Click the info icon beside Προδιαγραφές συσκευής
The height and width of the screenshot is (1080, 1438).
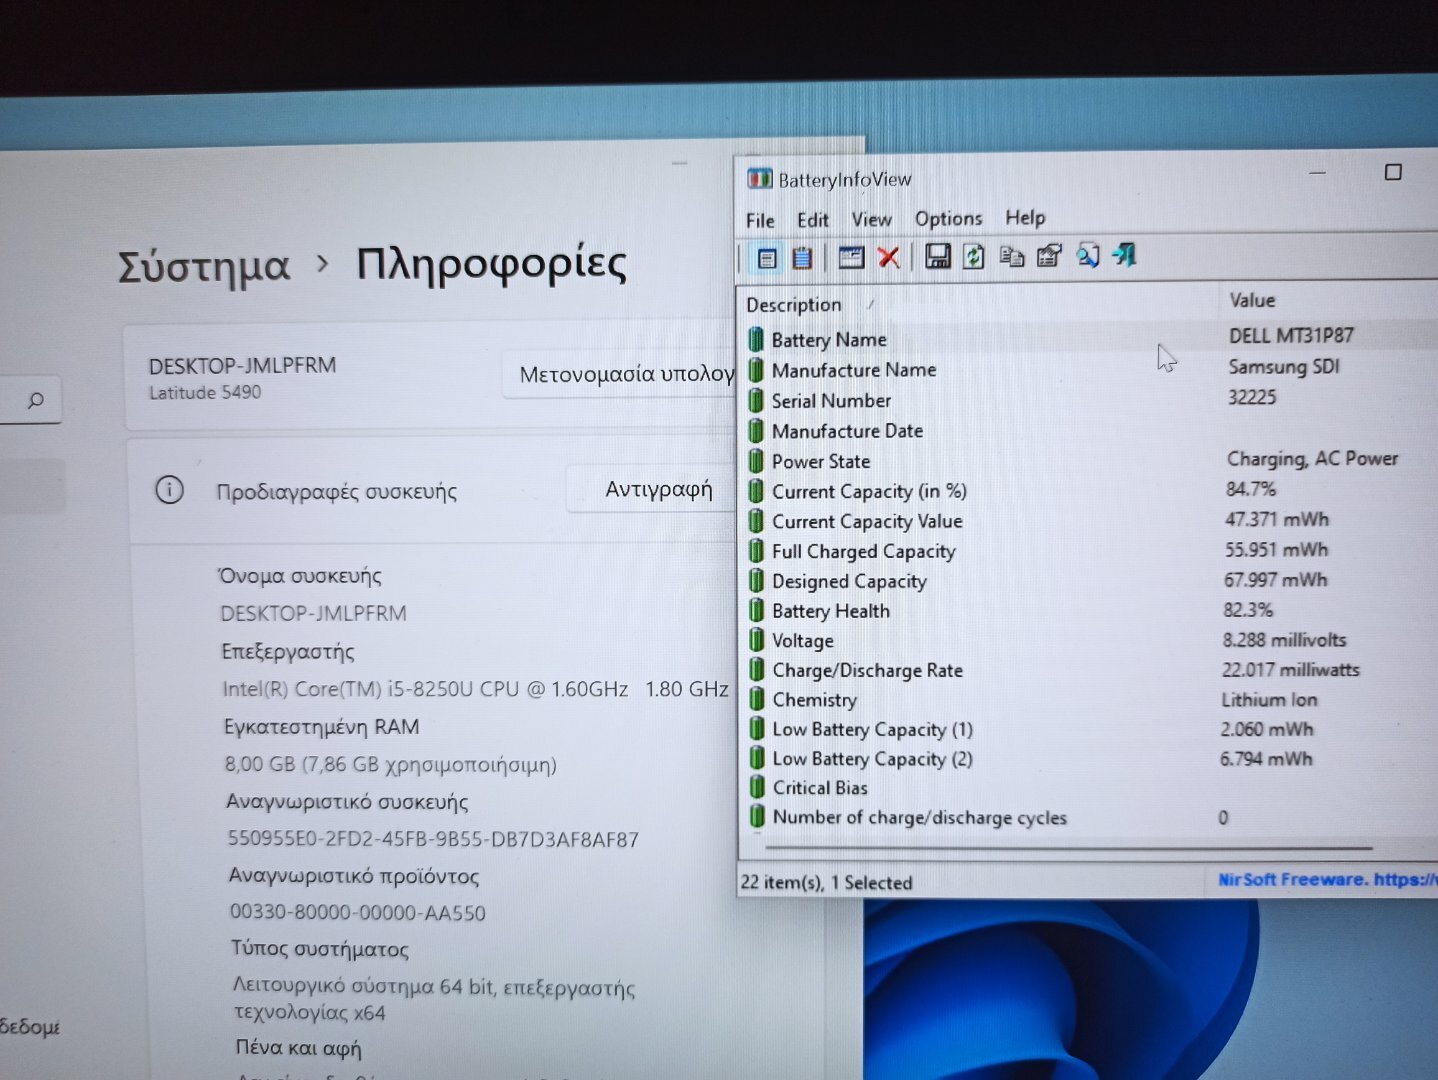[x=169, y=490]
